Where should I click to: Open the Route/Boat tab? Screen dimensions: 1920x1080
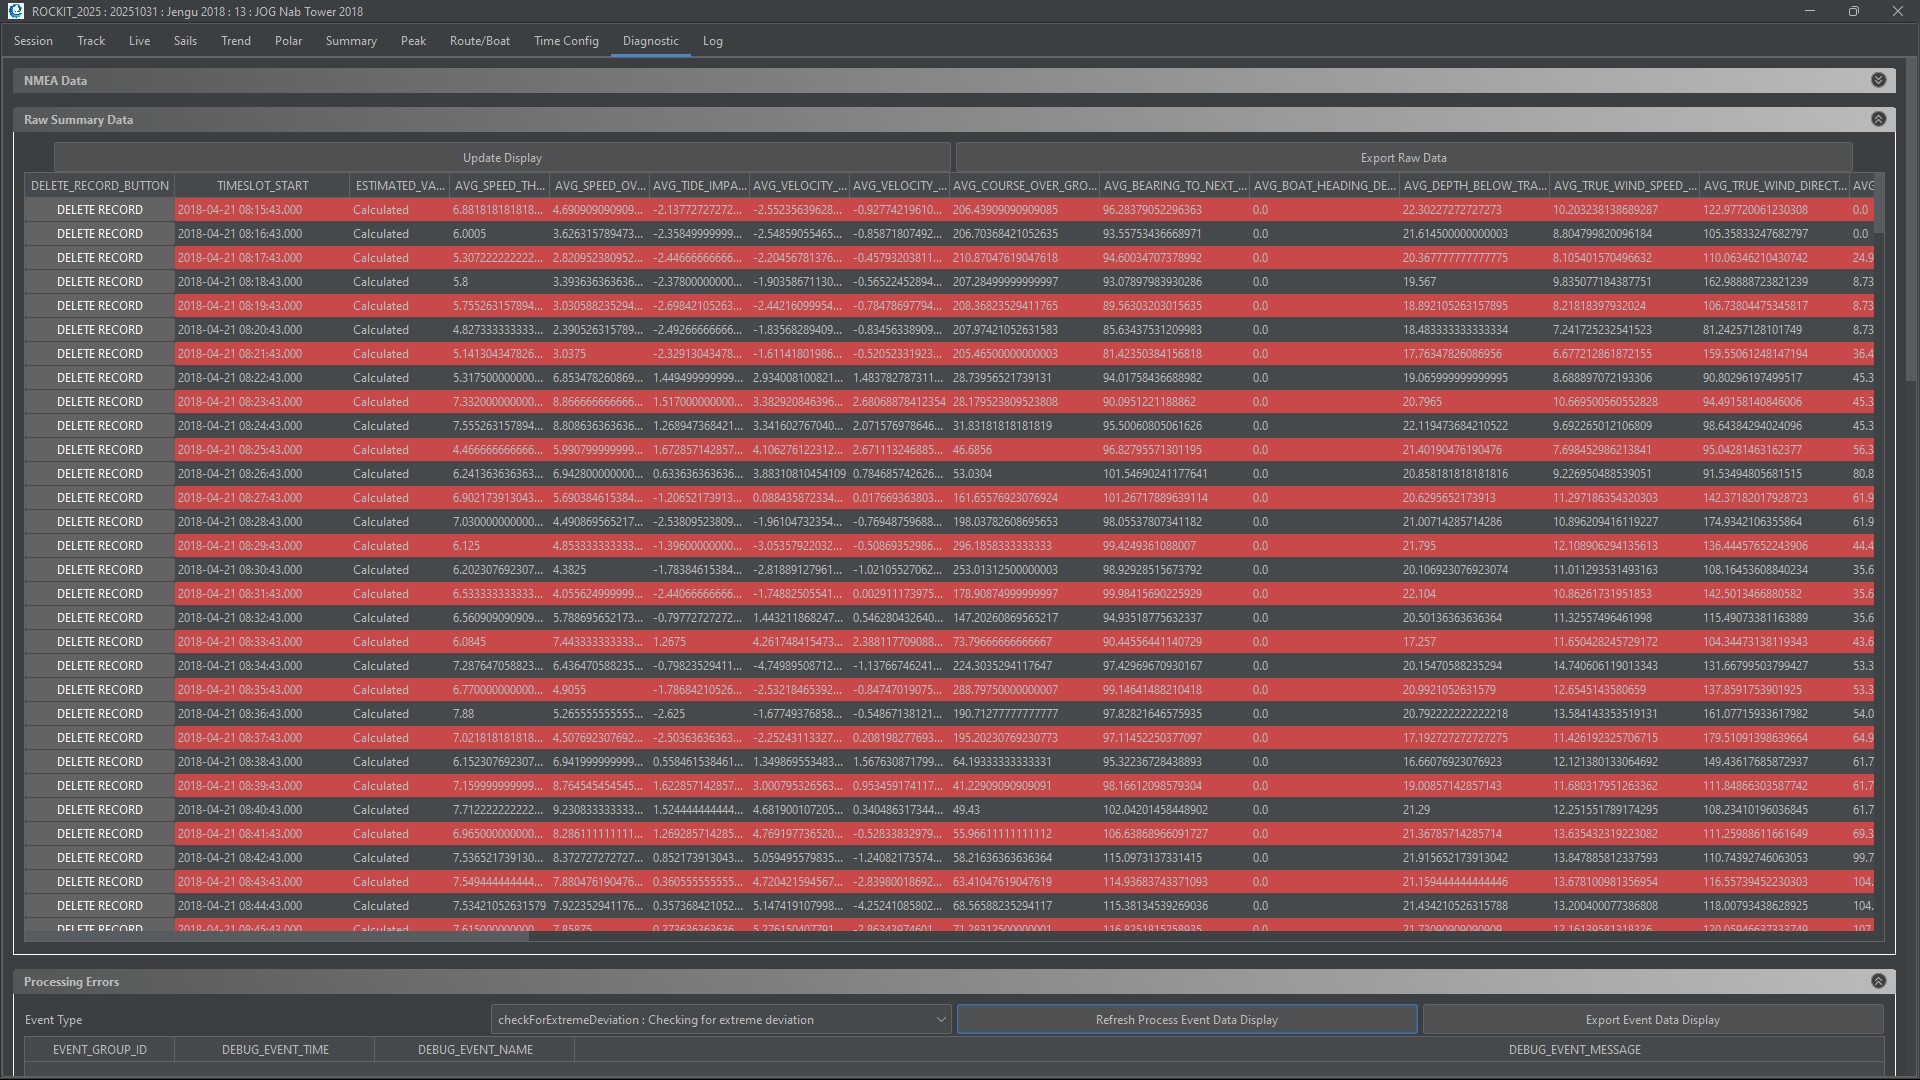479,41
